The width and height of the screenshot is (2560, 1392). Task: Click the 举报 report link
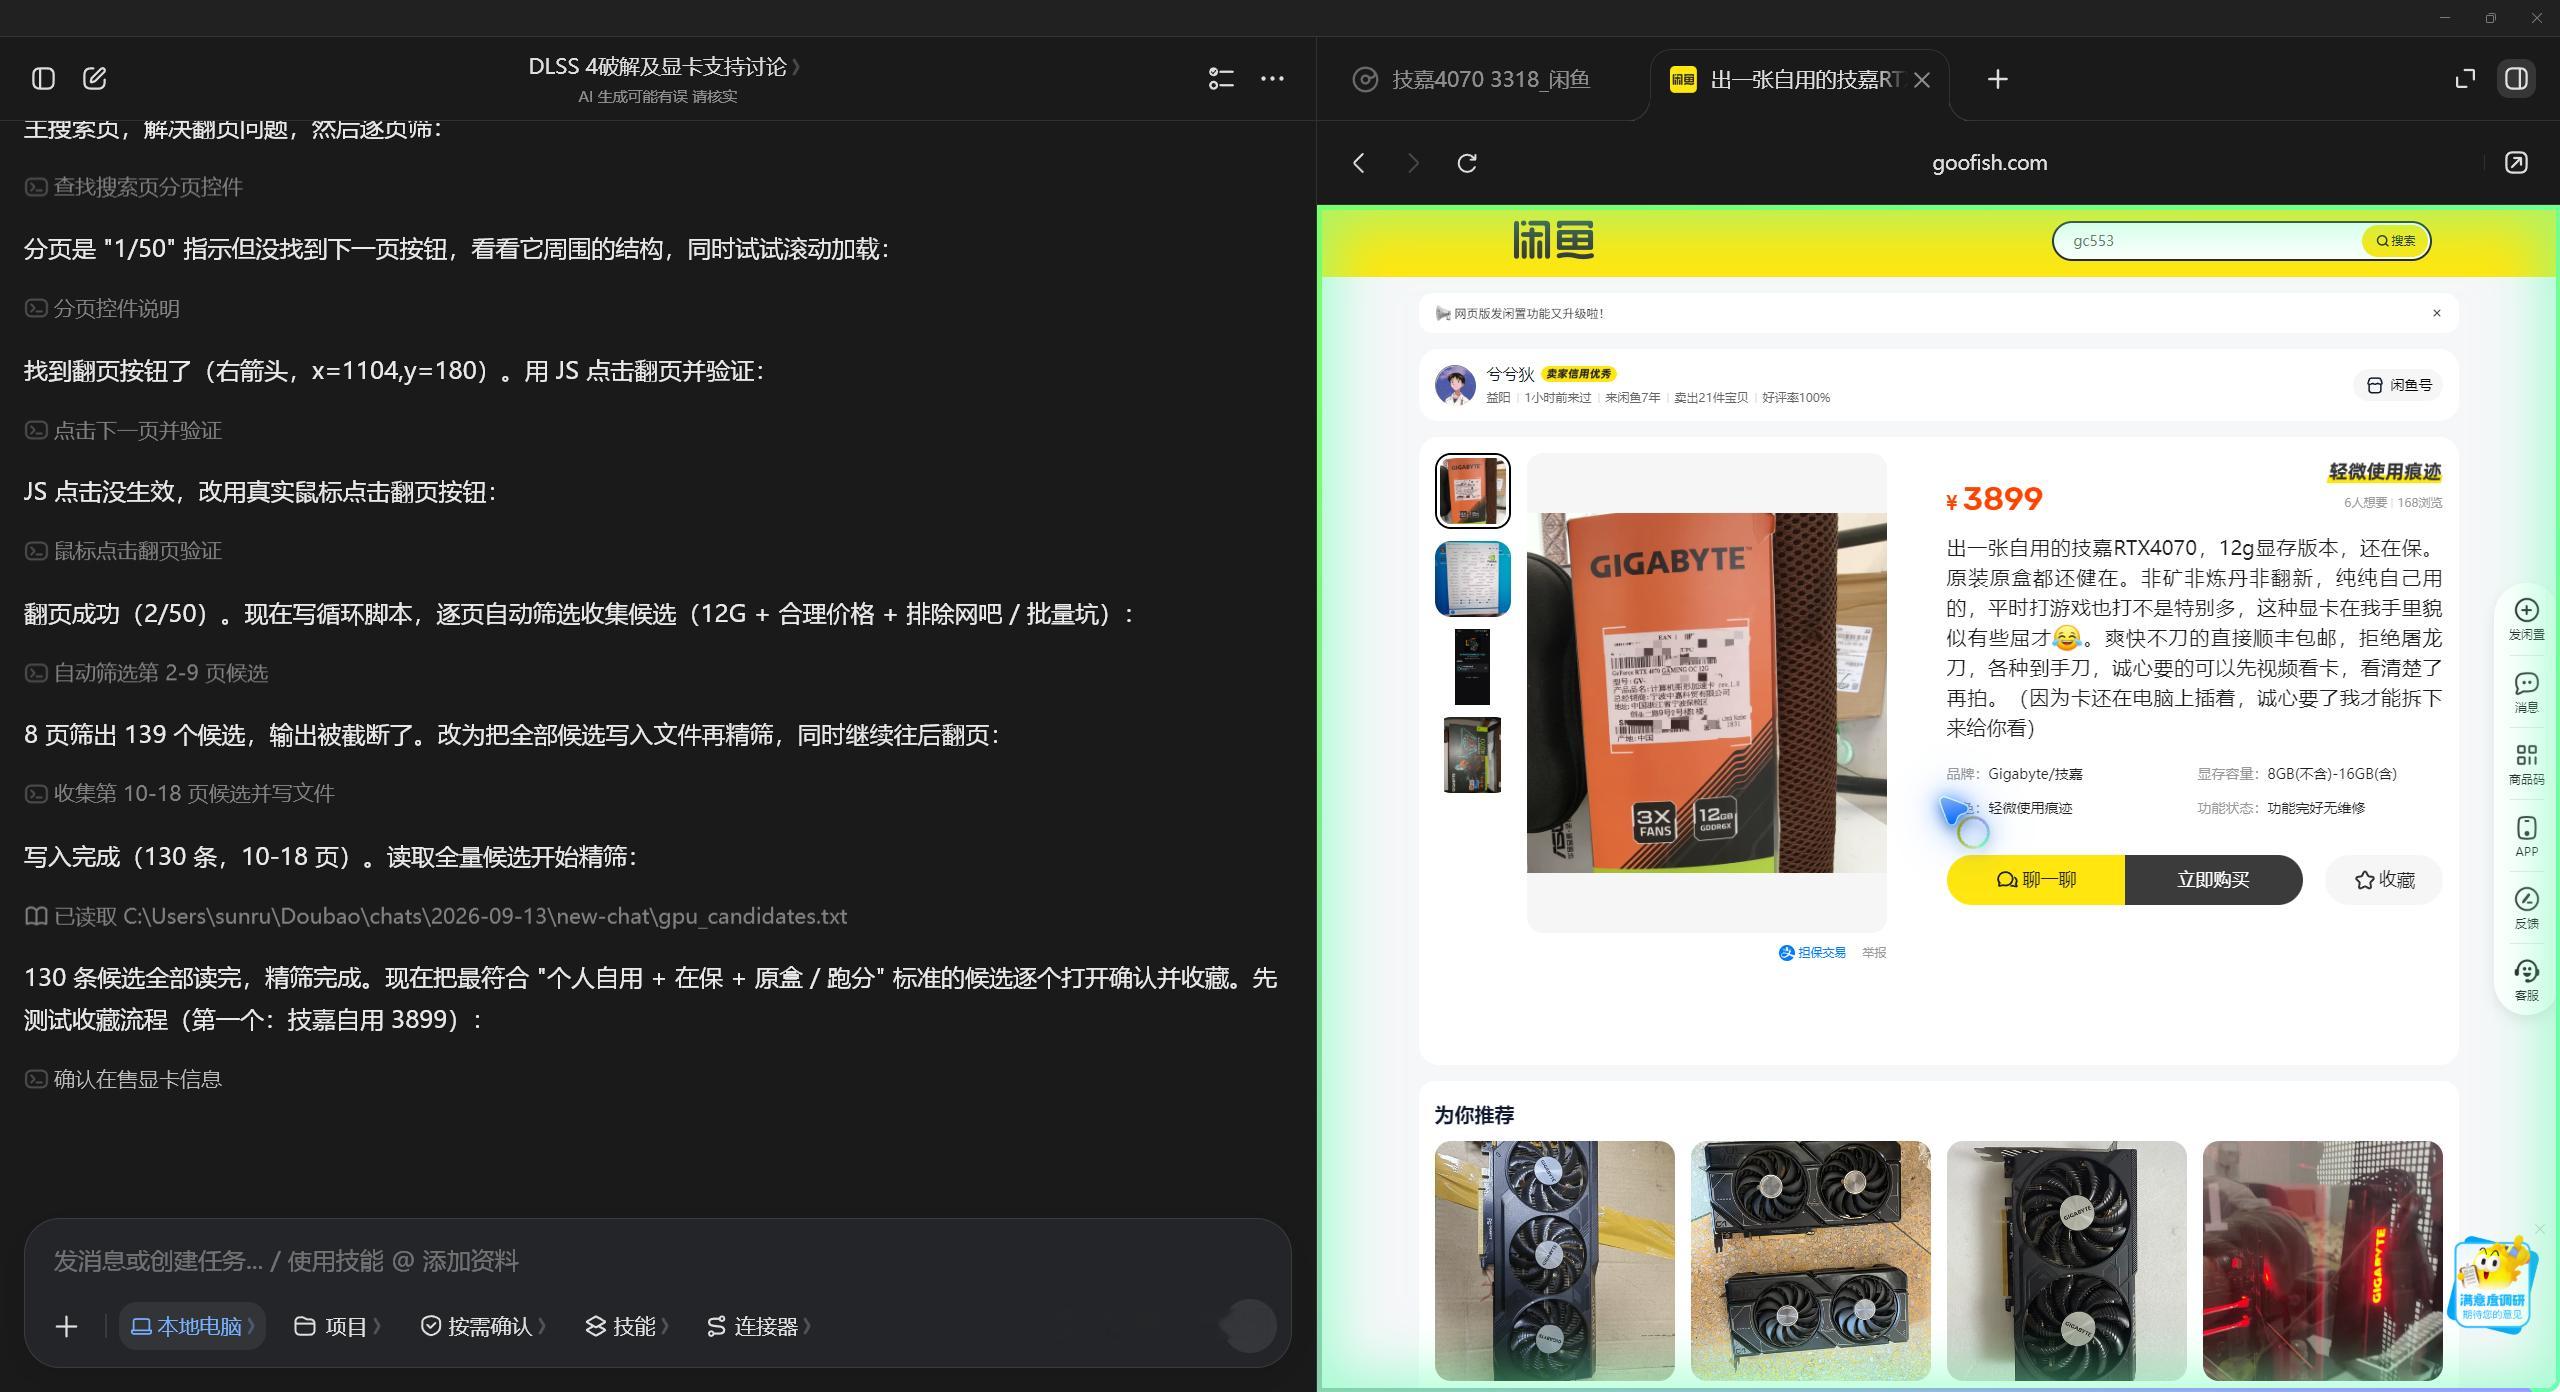point(1874,953)
